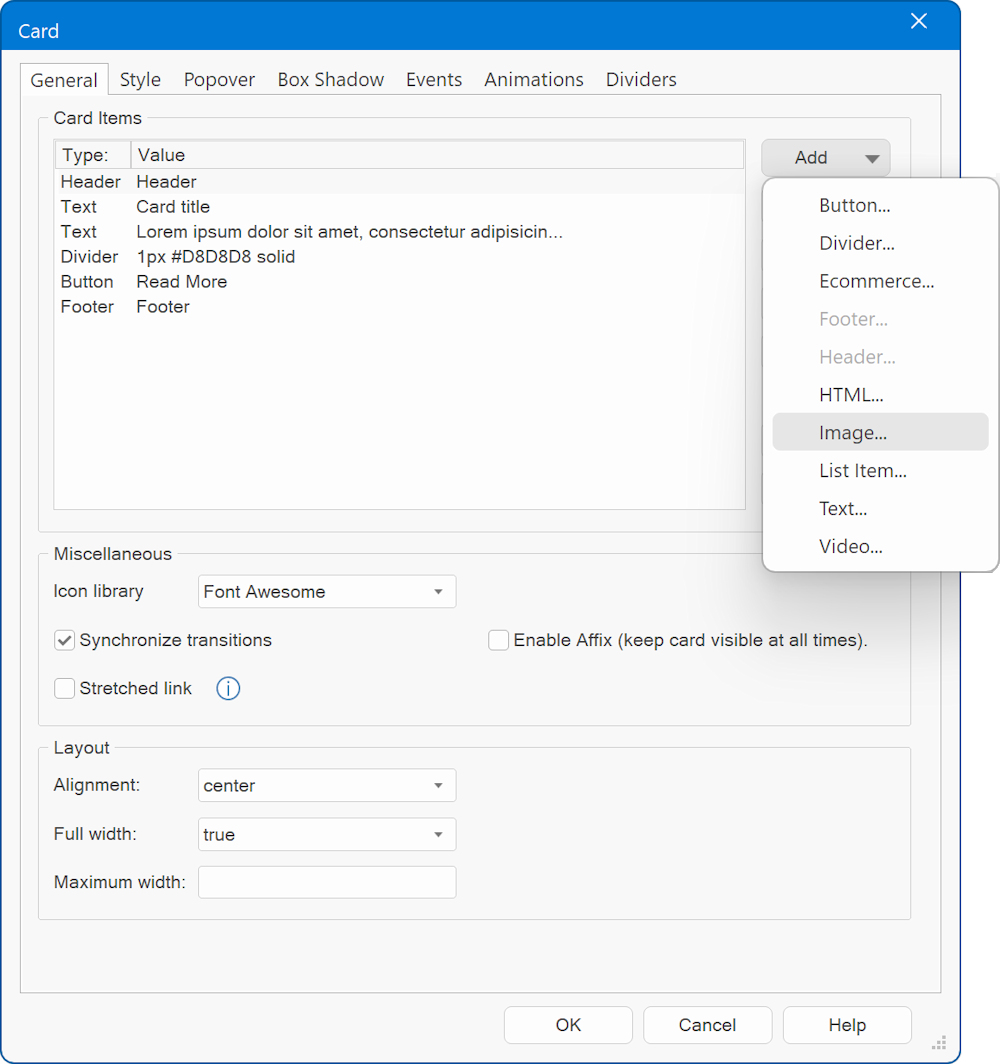Image resolution: width=1000 pixels, height=1064 pixels.
Task: Select the Divider row in Card Items
Action: [x=178, y=257]
